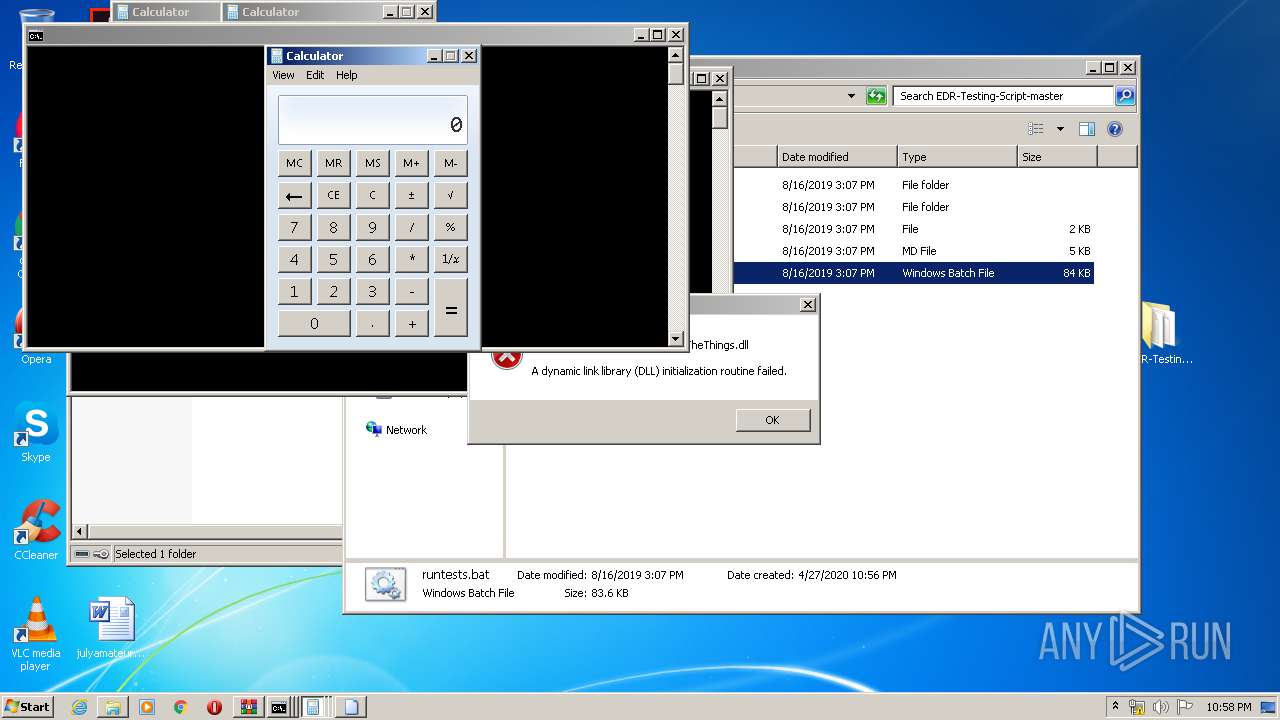Image resolution: width=1280 pixels, height=720 pixels.
Task: Switch to the command prompt taskbar button
Action: click(280, 707)
